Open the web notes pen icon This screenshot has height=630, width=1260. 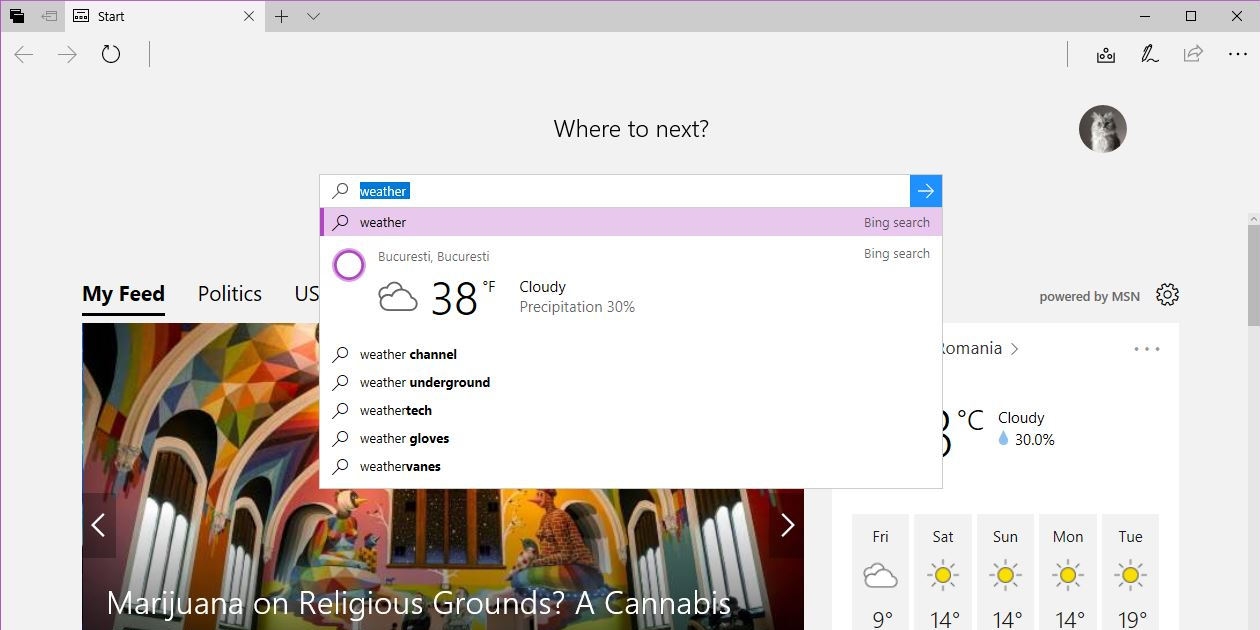tap(1150, 54)
